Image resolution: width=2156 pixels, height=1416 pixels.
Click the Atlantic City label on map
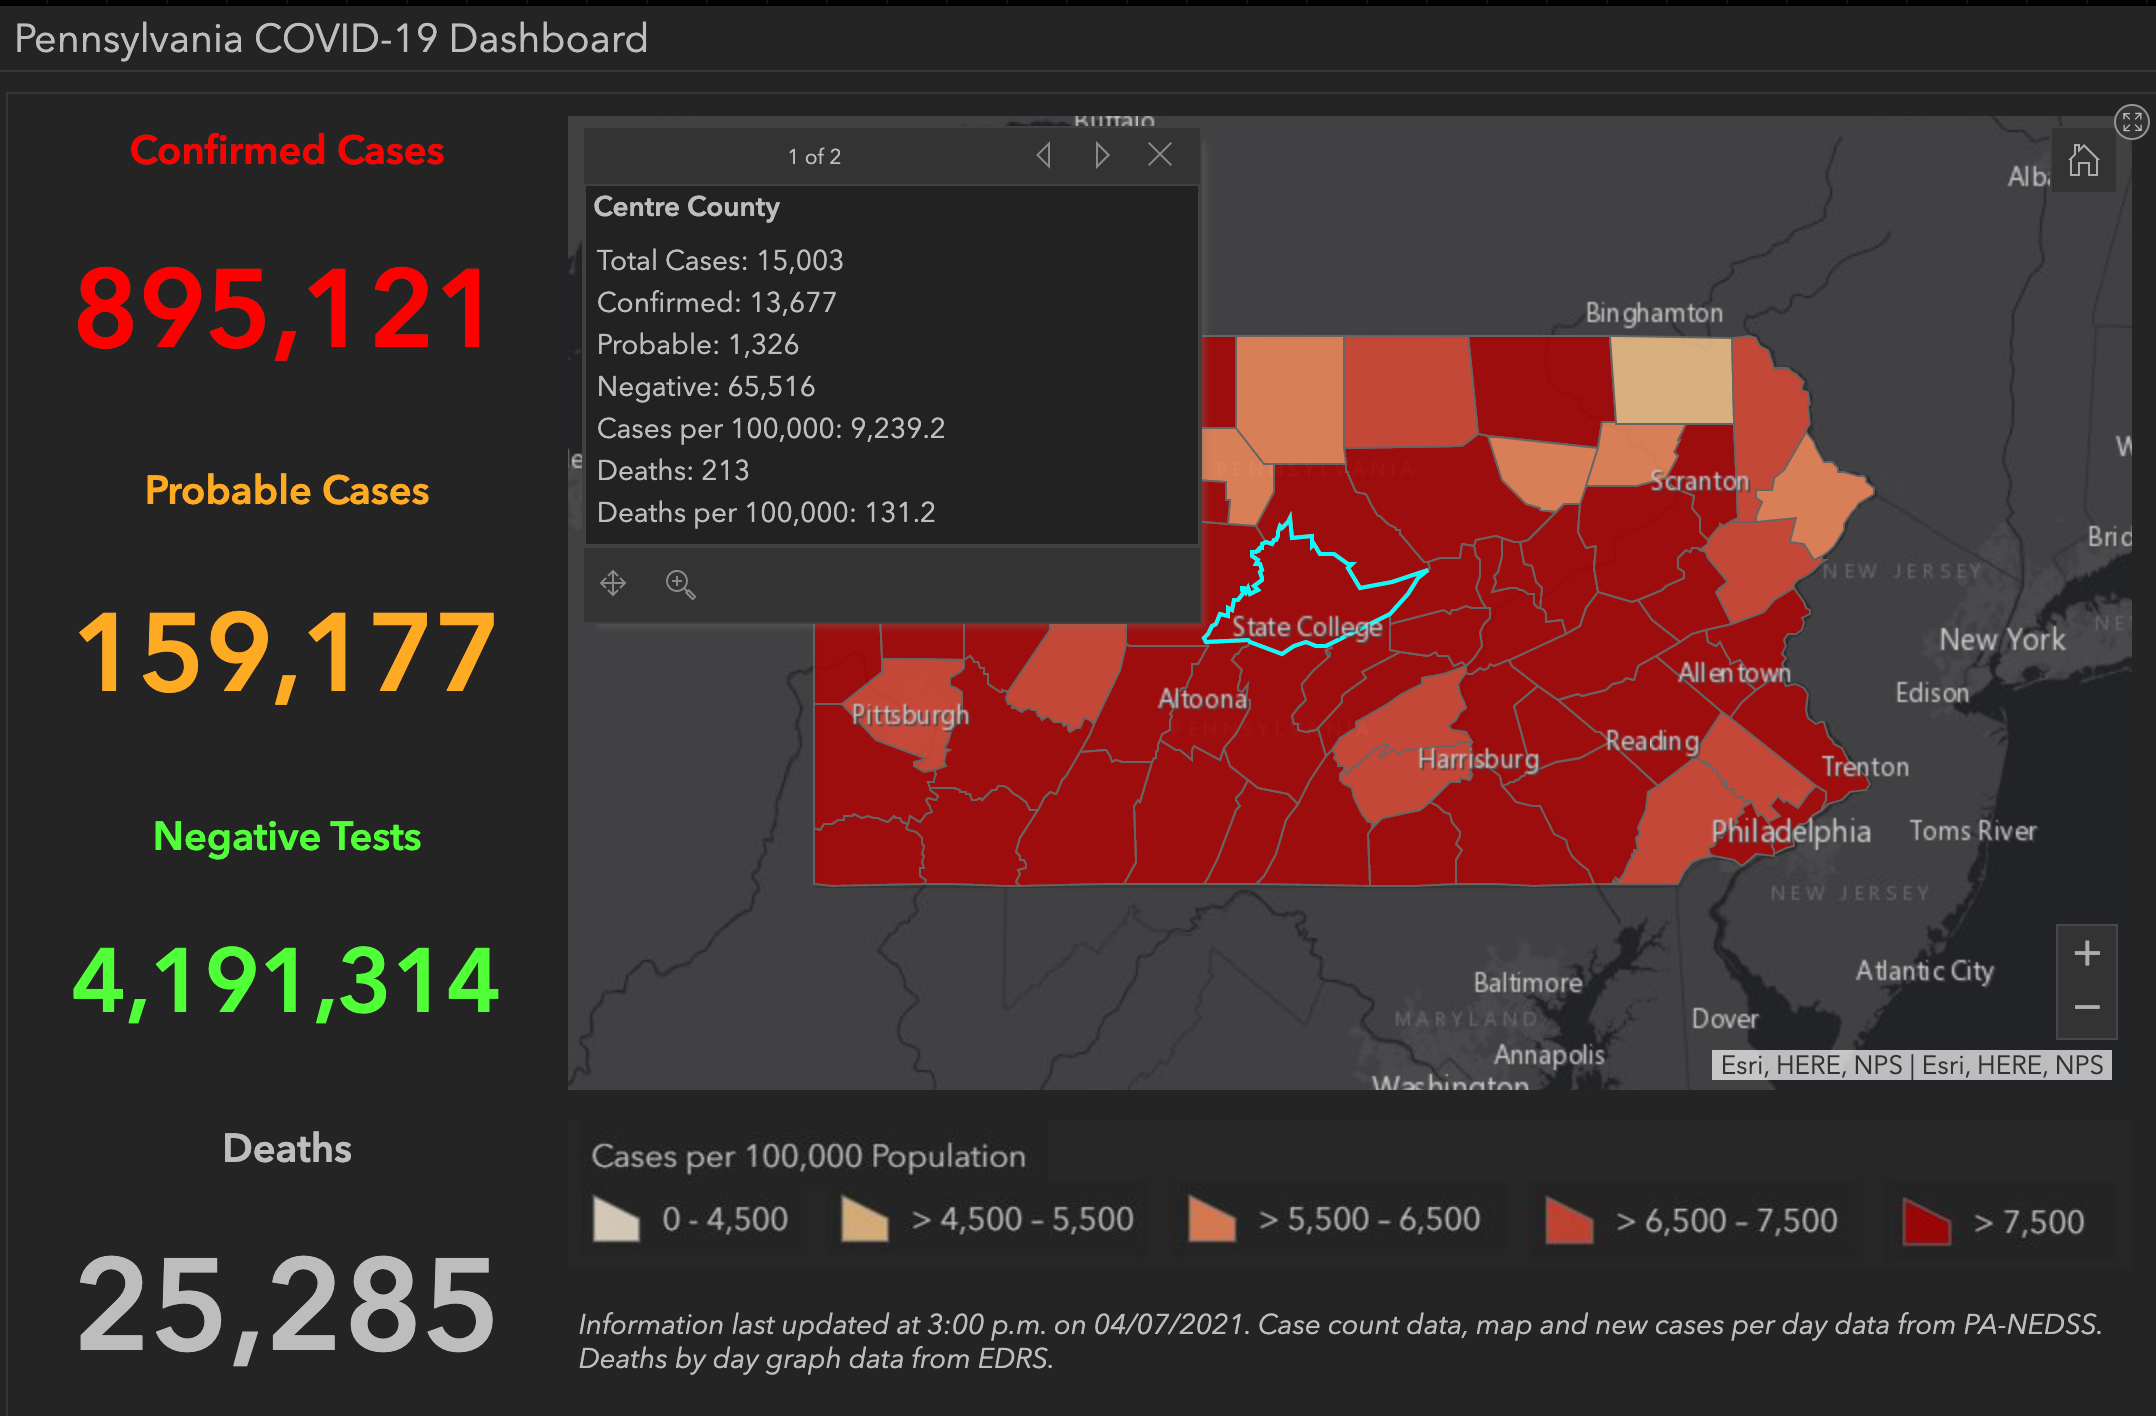(x=1925, y=971)
